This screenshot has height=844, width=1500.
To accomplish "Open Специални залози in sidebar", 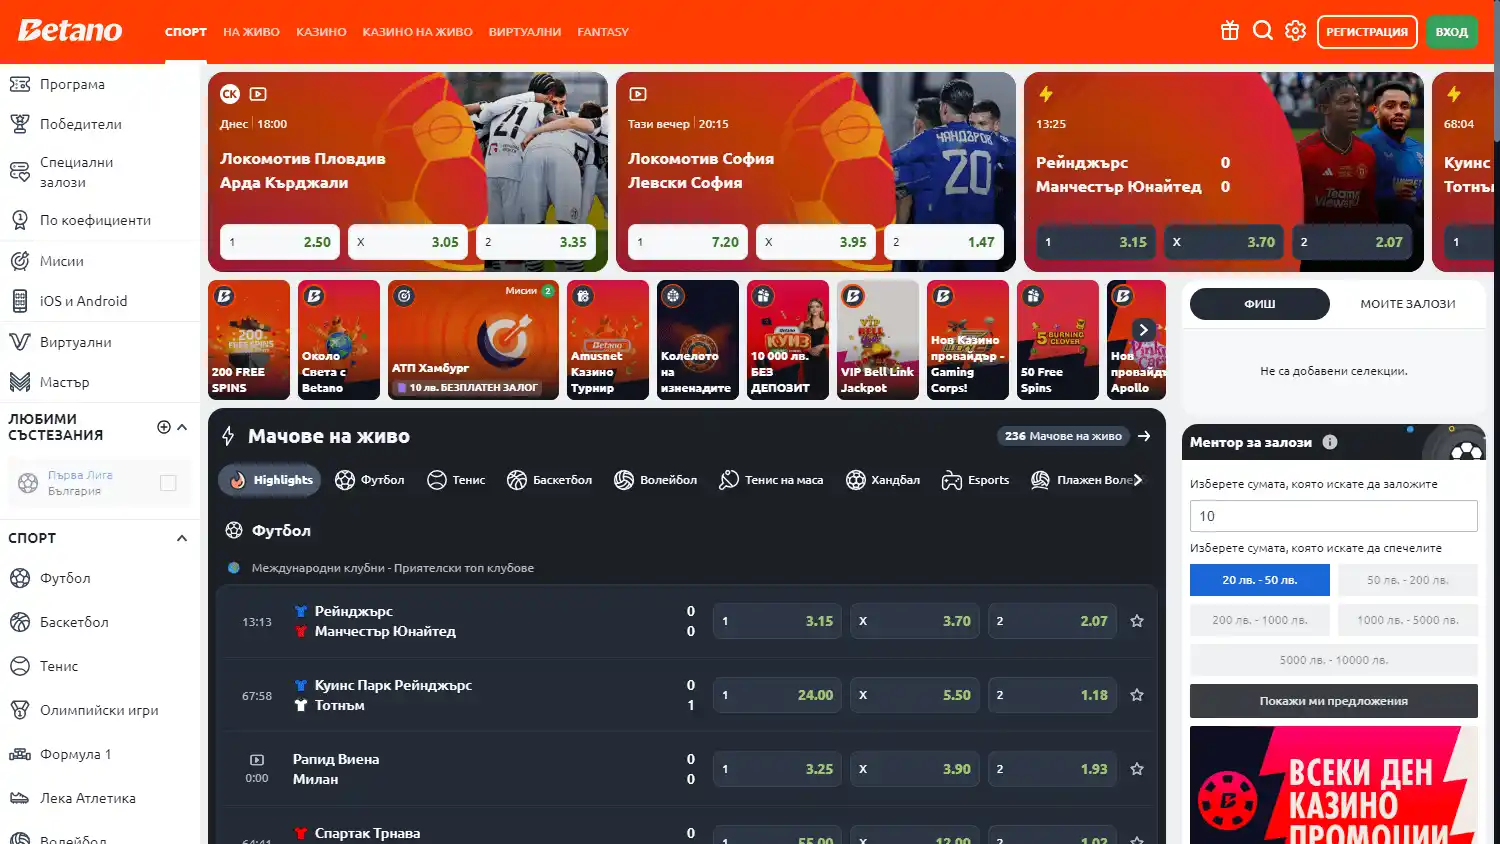I will pos(100,172).
